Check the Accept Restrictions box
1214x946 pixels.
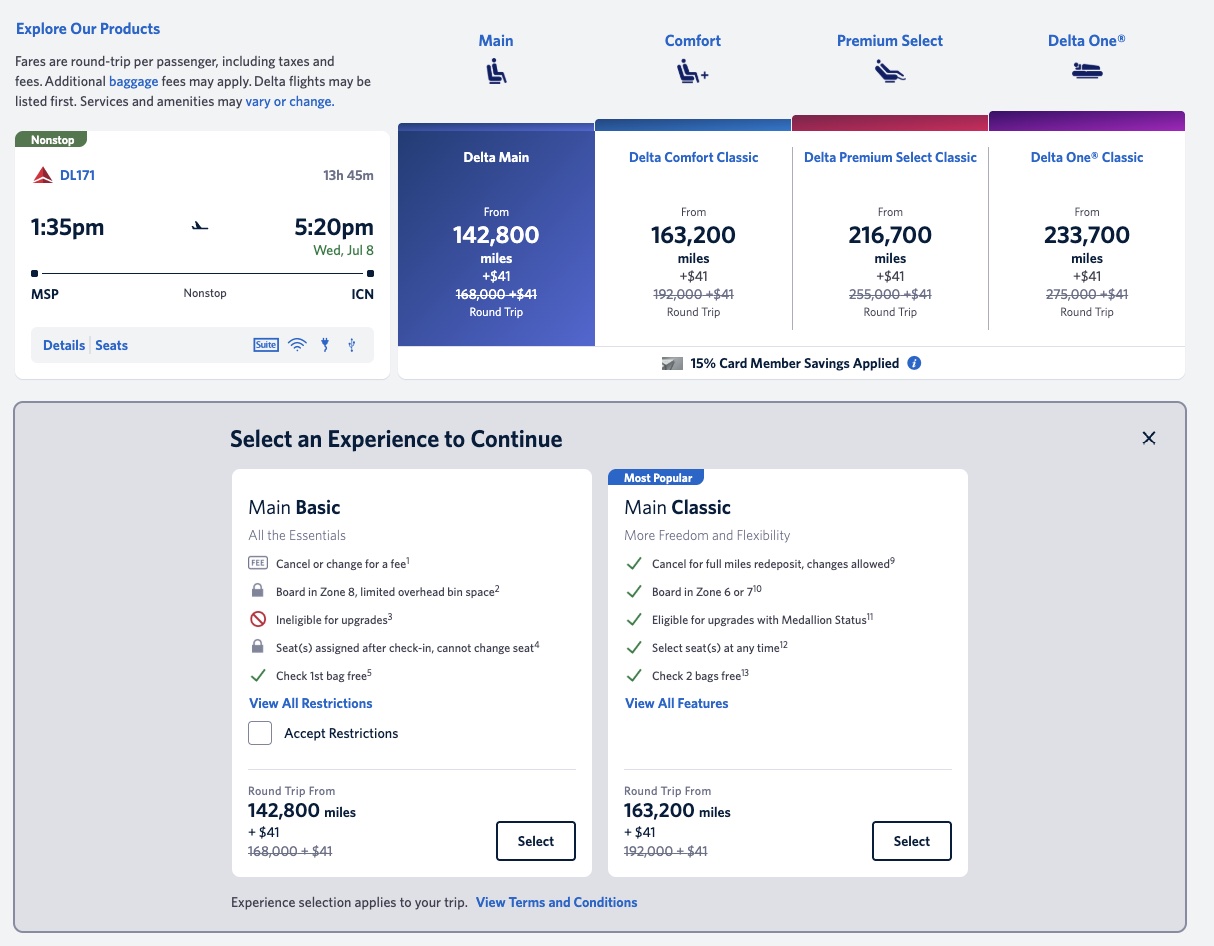pos(260,732)
